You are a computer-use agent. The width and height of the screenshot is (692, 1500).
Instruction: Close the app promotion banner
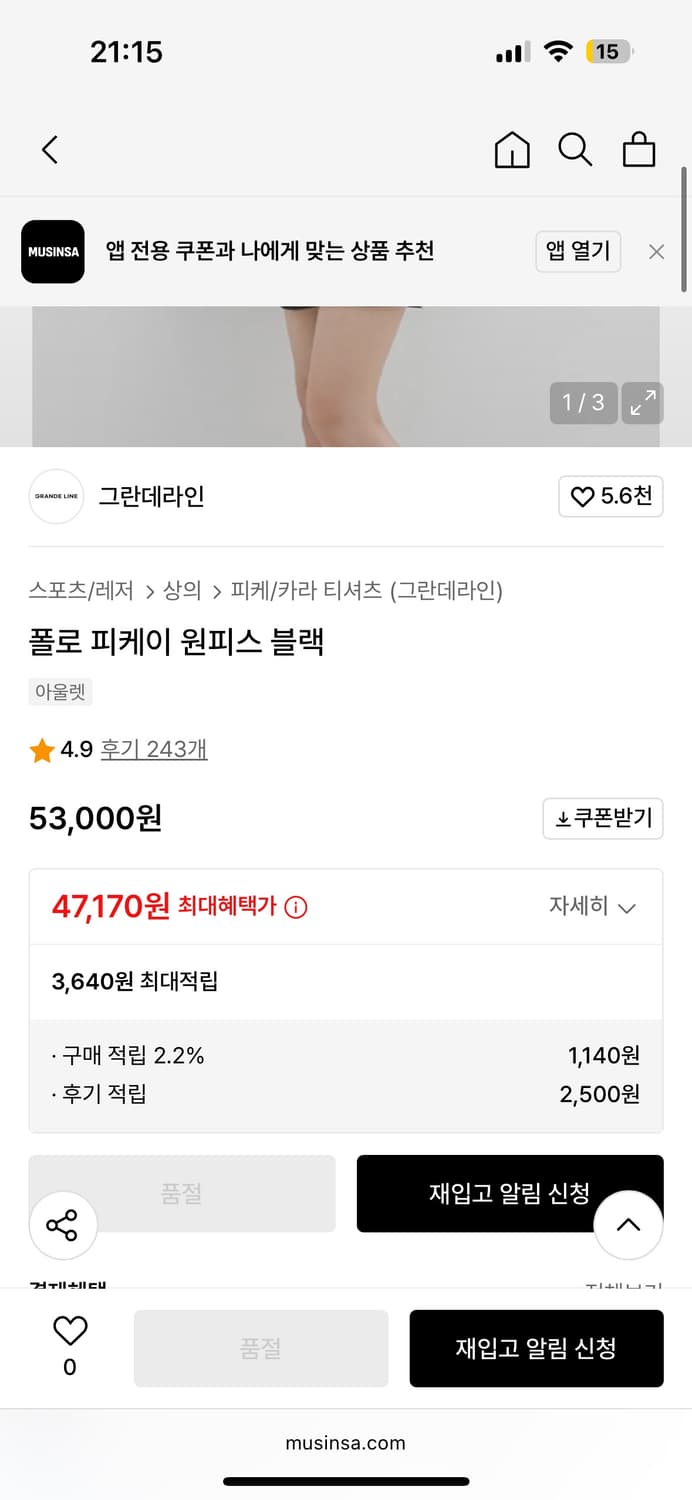(x=656, y=251)
